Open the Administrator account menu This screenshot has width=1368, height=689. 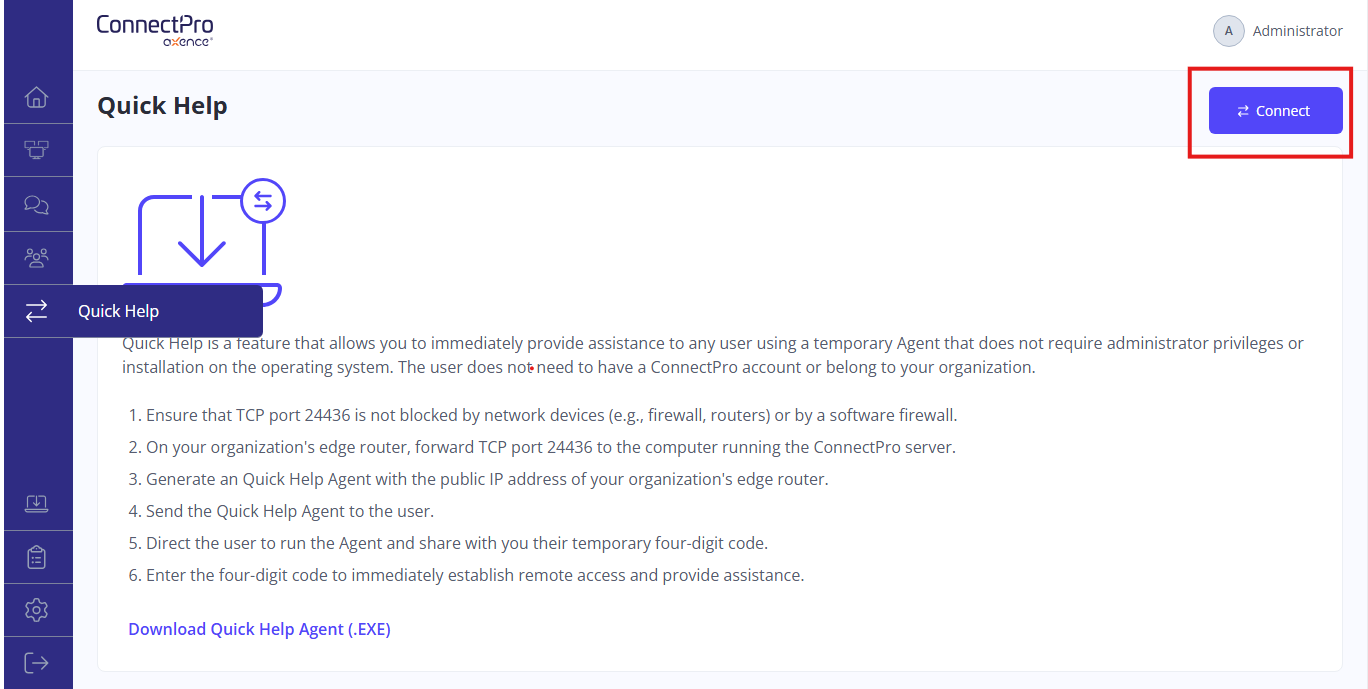(x=1297, y=31)
